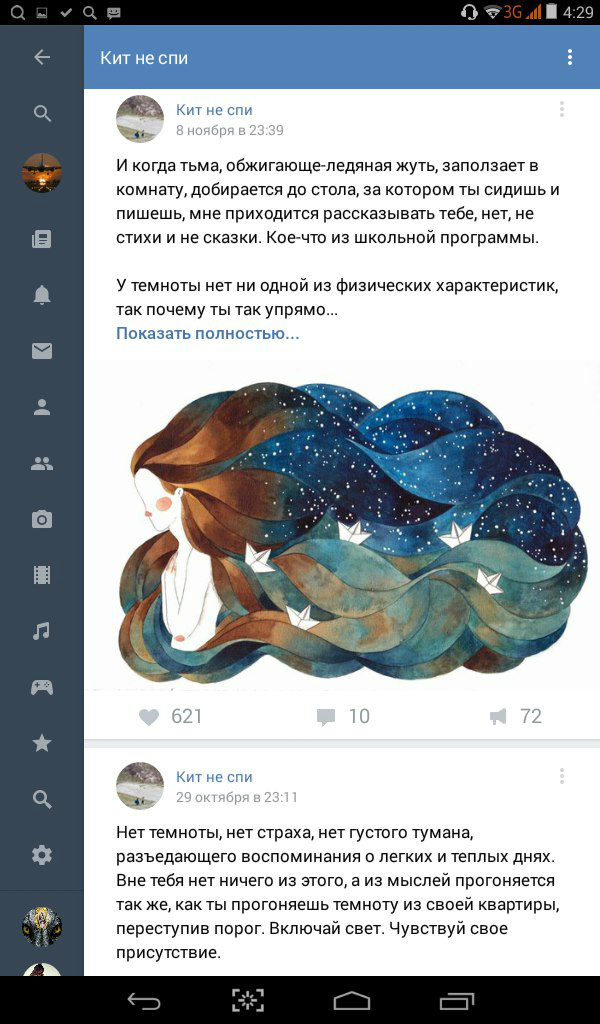The width and height of the screenshot is (600, 1024).
Task: Open the music note icon
Action: tap(42, 631)
